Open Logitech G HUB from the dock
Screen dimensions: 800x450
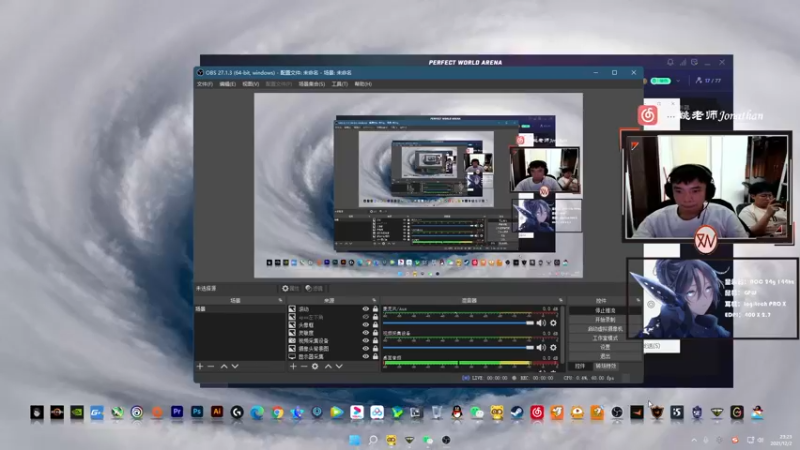click(x=237, y=412)
